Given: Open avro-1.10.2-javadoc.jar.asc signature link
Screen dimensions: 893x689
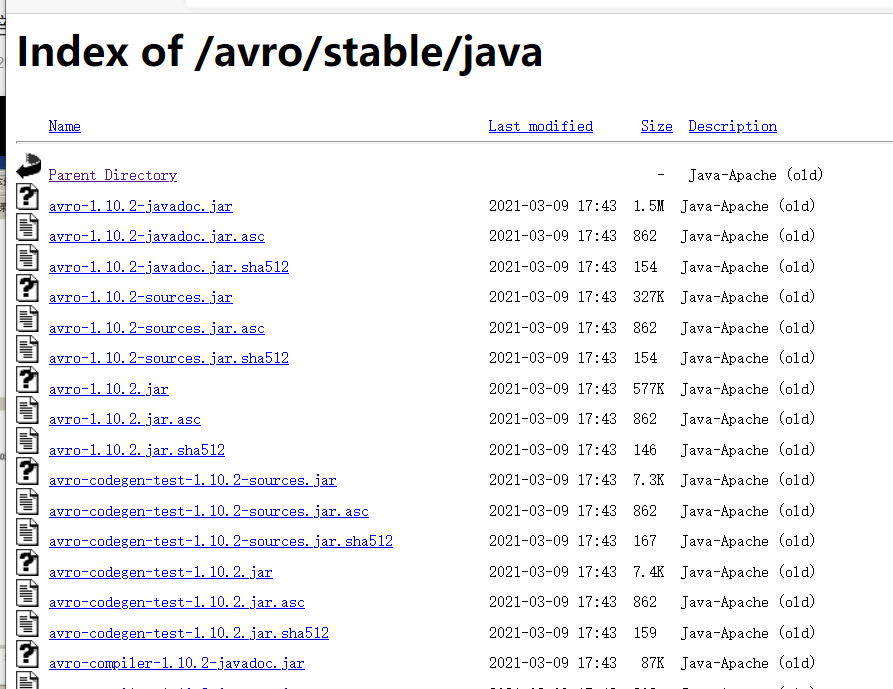Looking at the screenshot, I should pyautogui.click(x=157, y=236).
